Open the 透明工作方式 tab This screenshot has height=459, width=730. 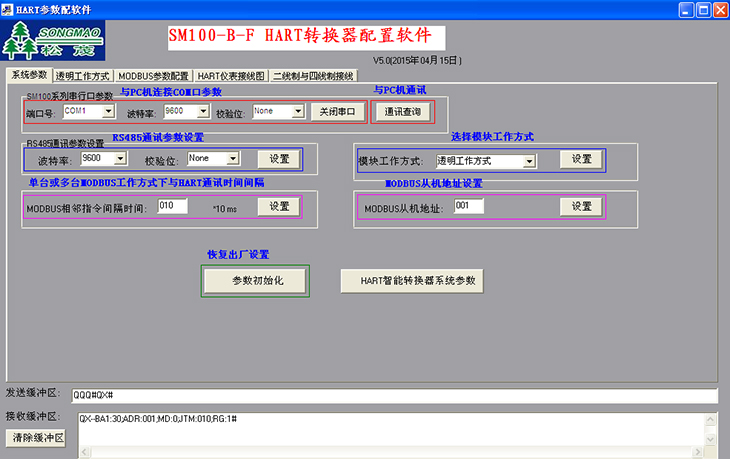coord(82,76)
